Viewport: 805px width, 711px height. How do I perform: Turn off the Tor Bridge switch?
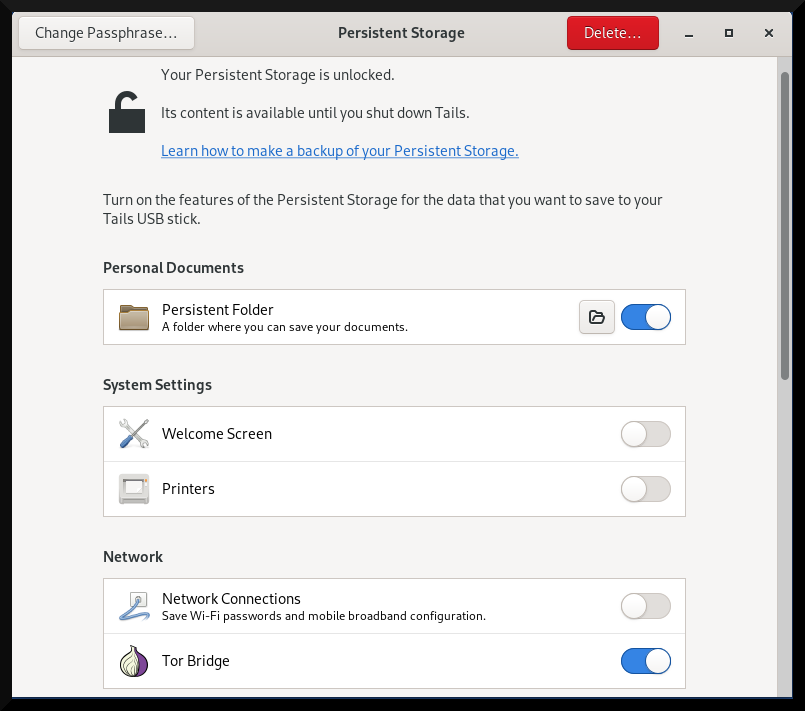(x=646, y=661)
